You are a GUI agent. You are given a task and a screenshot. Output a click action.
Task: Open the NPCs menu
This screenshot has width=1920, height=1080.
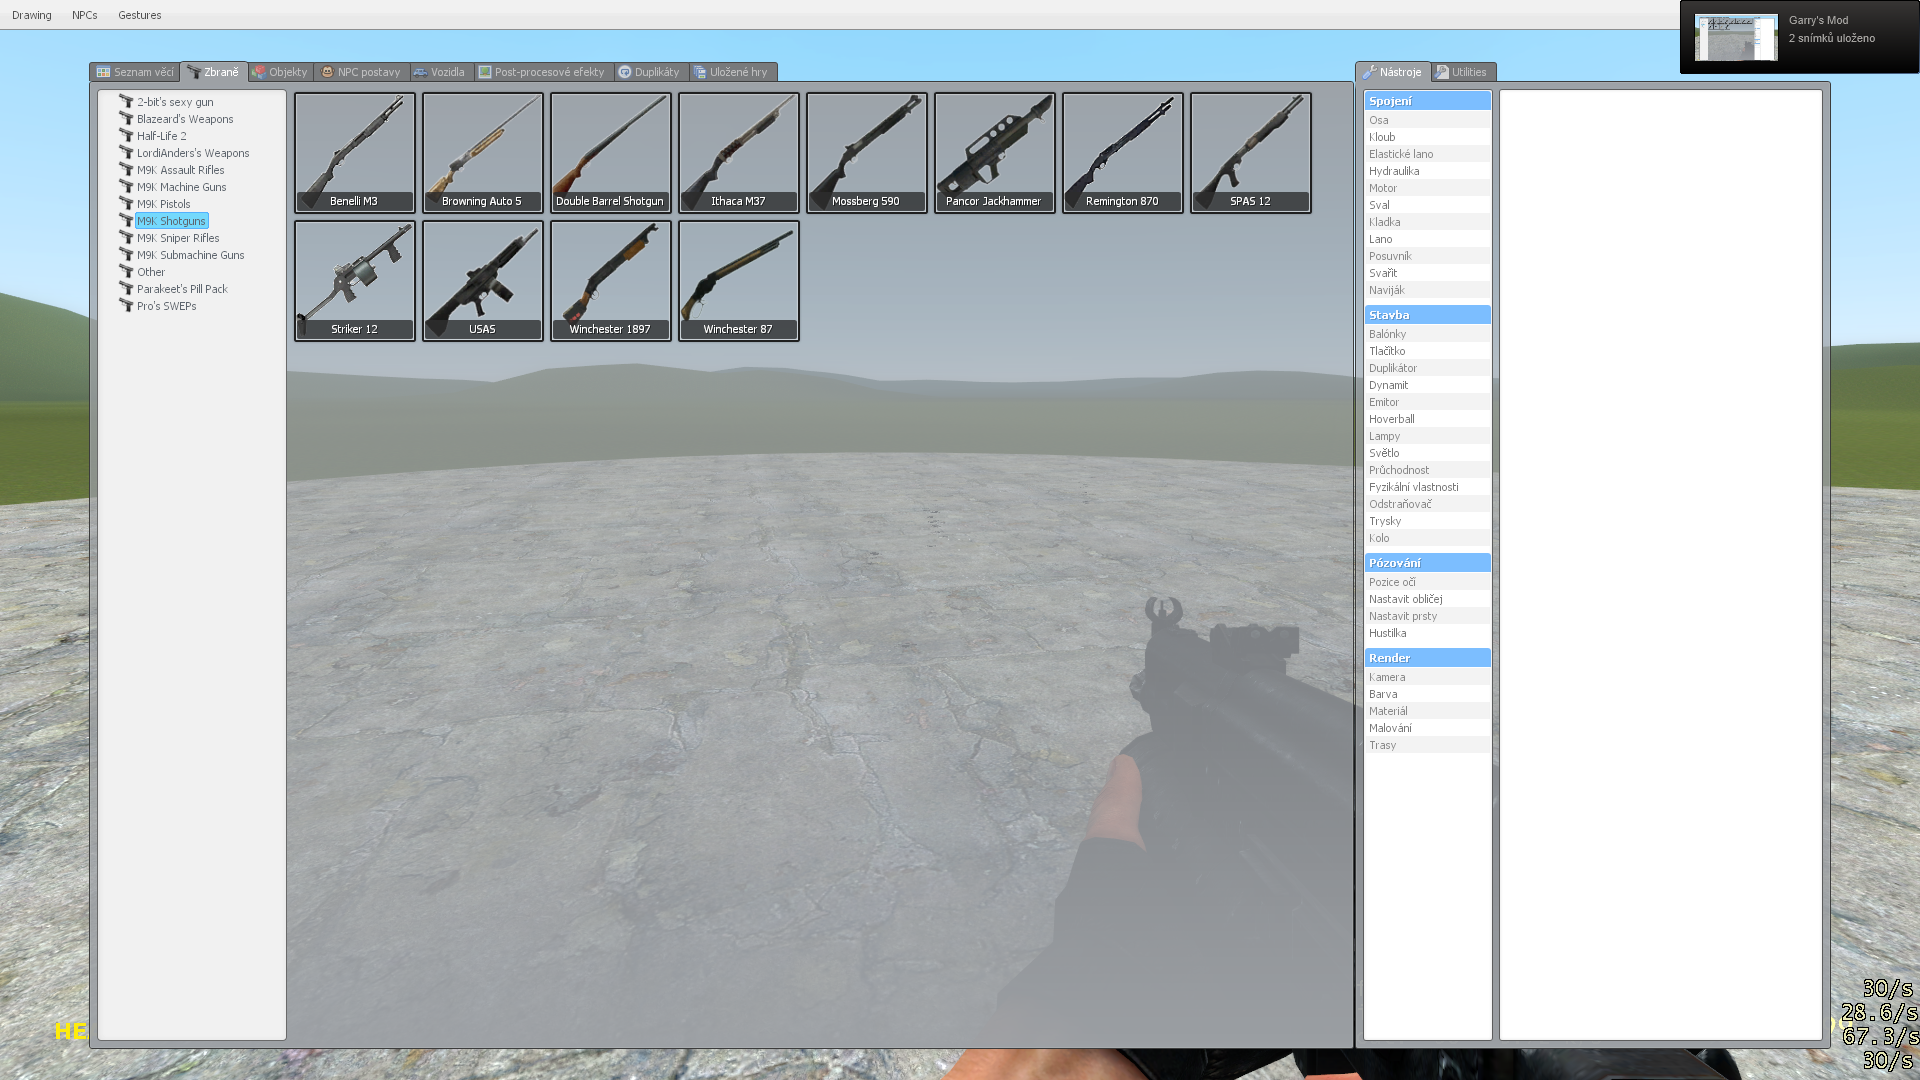point(85,15)
